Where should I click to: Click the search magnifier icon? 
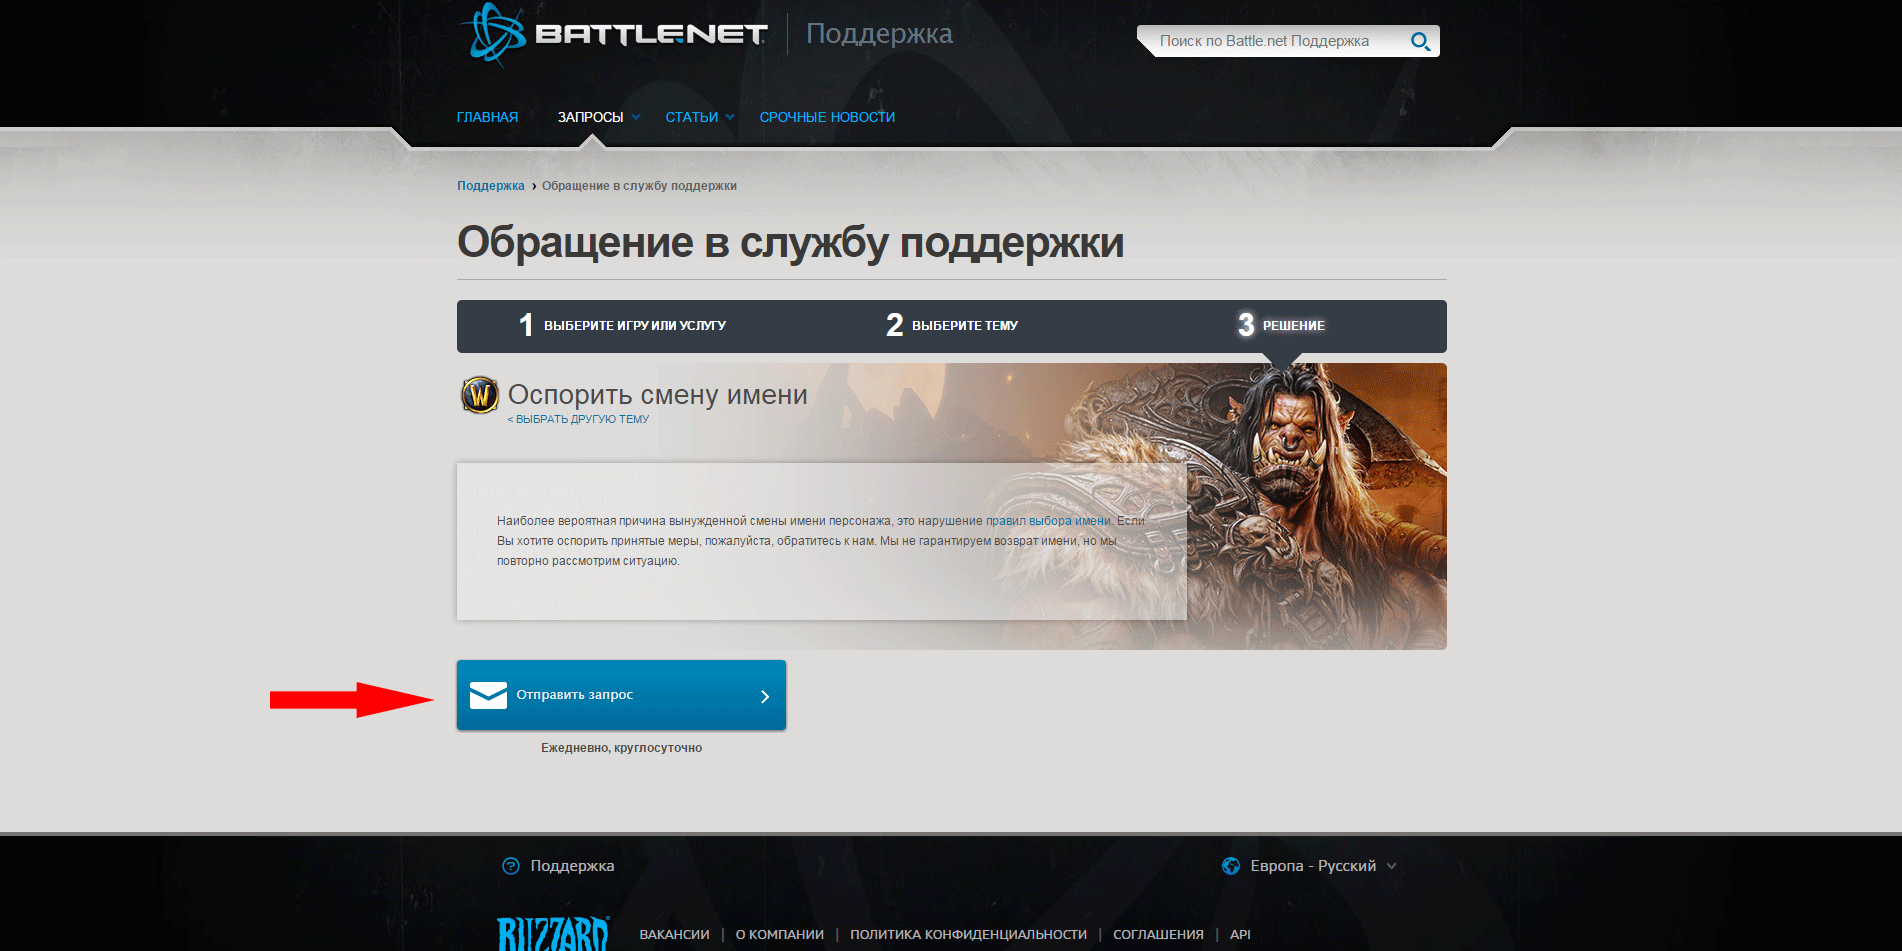tap(1420, 41)
